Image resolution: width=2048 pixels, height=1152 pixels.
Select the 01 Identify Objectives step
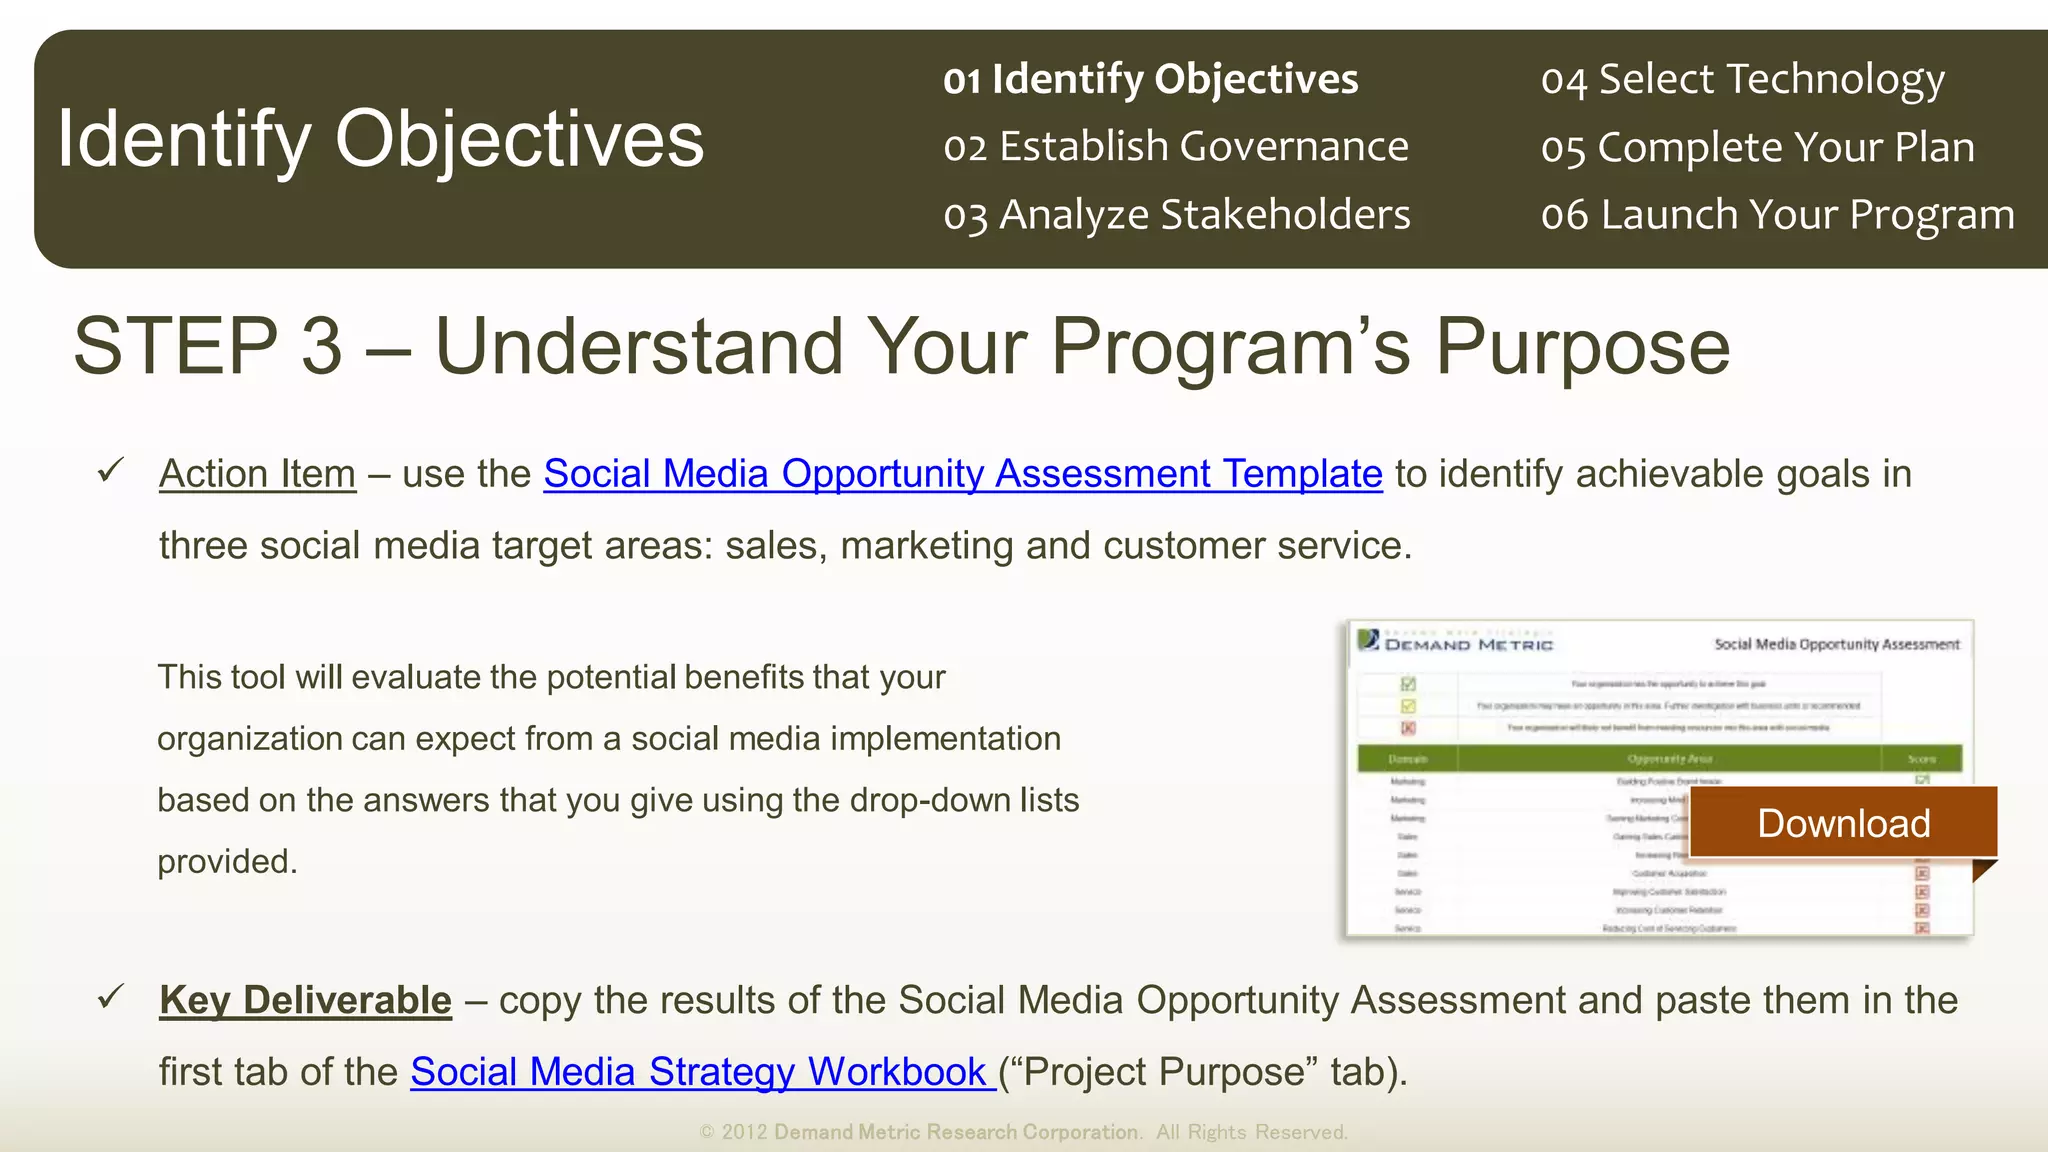click(1150, 79)
